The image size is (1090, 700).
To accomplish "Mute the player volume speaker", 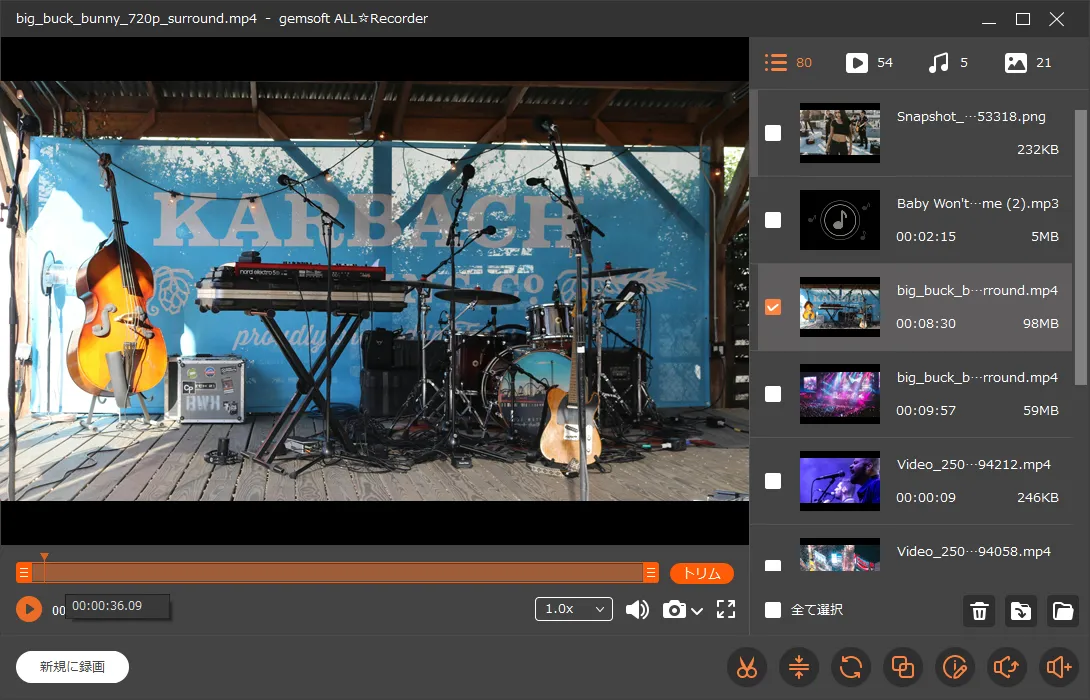I will tap(636, 609).
